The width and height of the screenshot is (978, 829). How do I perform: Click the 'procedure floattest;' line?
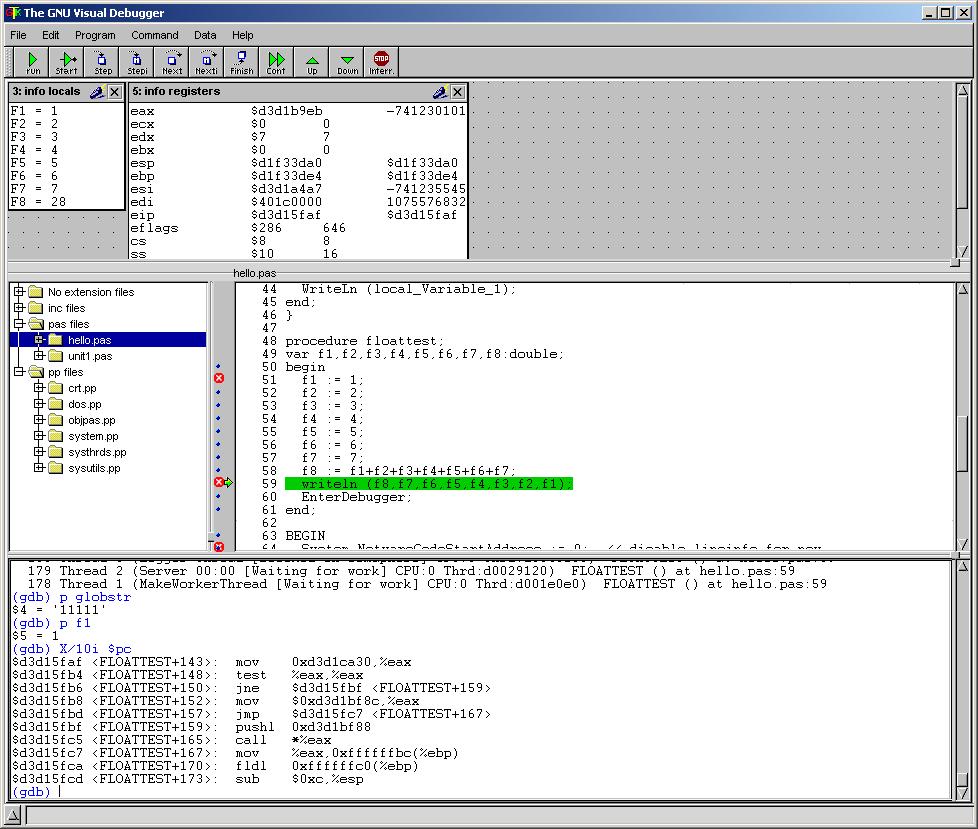point(364,341)
